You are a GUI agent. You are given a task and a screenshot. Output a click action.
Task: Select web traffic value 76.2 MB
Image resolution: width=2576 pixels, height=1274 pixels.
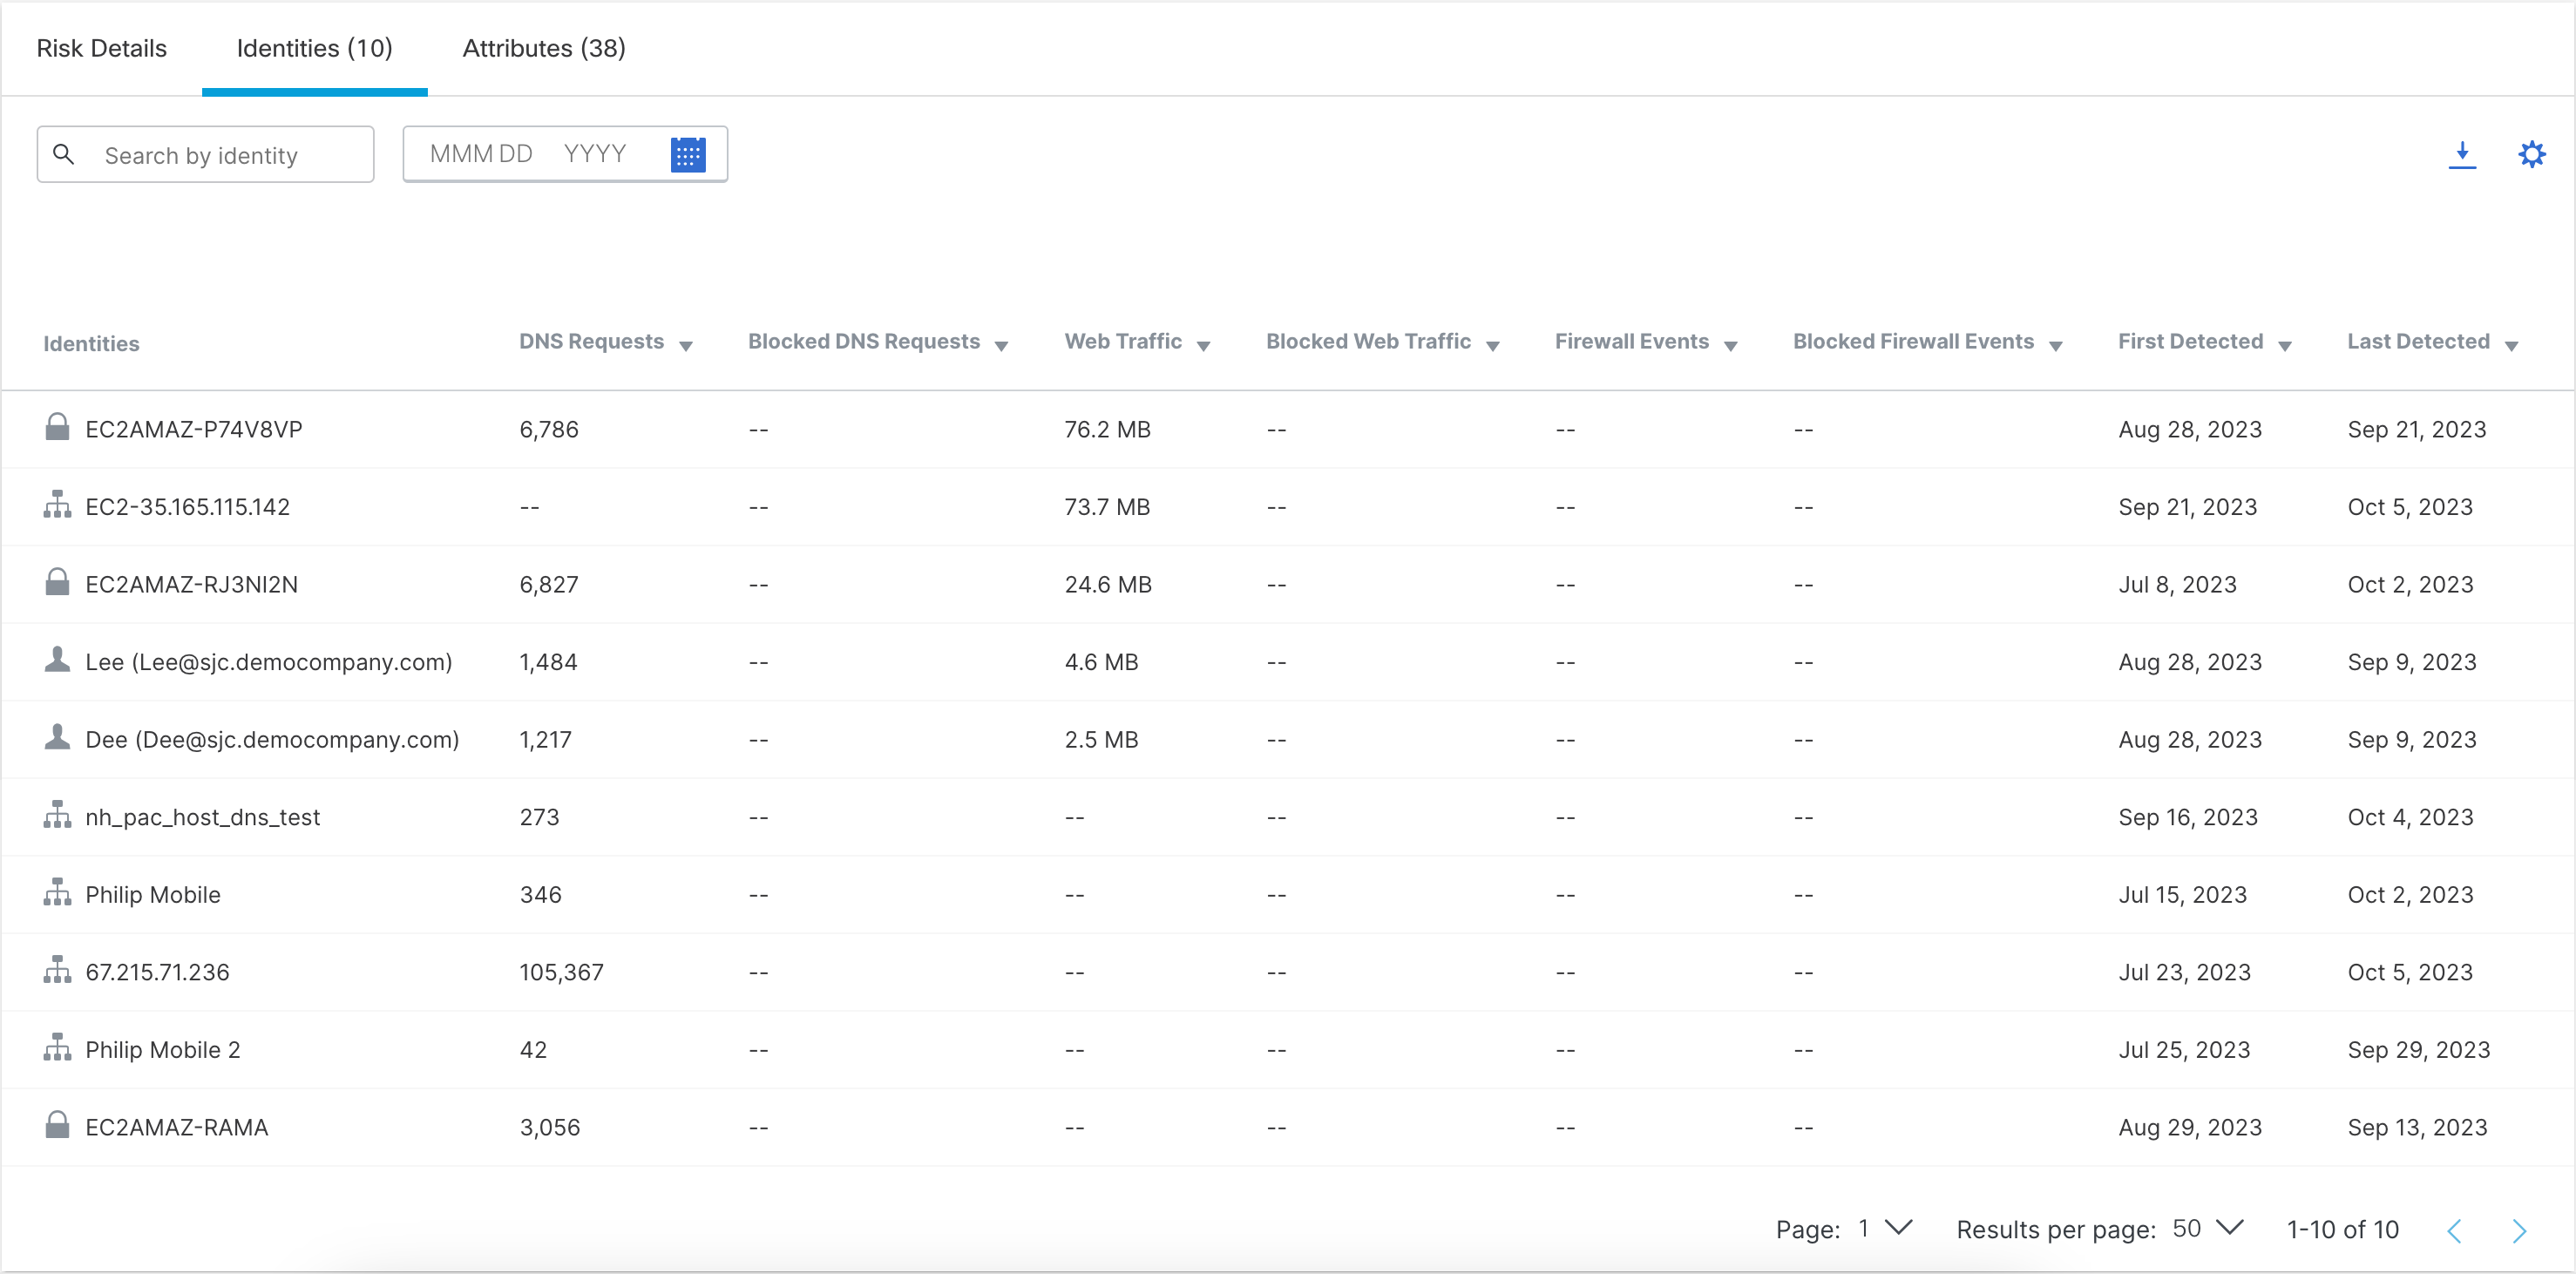pos(1108,429)
